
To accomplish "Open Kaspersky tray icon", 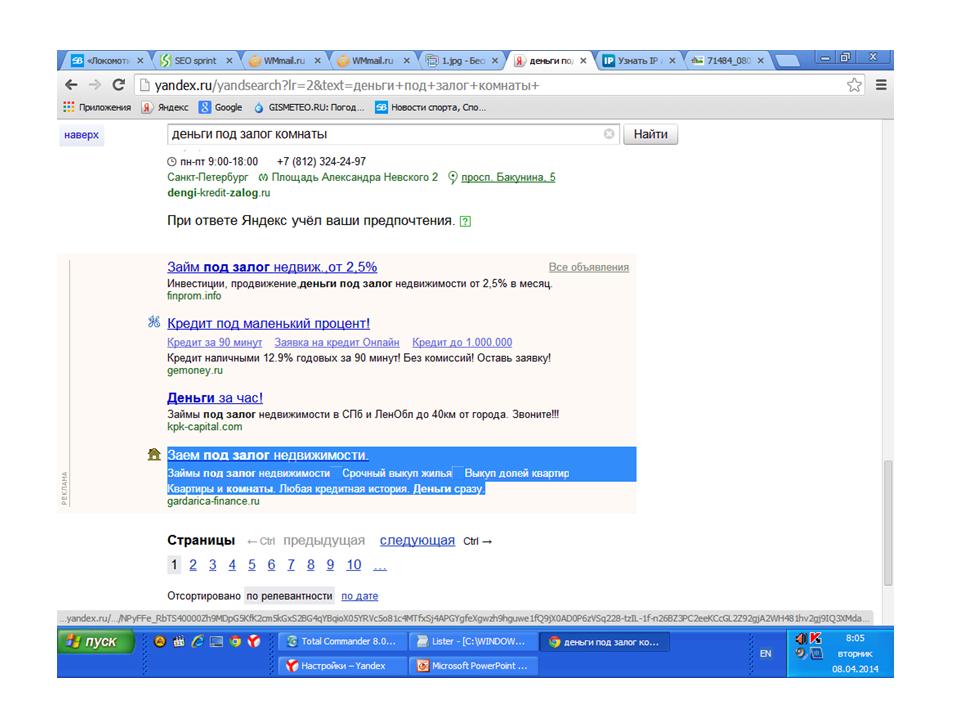I will tap(816, 639).
